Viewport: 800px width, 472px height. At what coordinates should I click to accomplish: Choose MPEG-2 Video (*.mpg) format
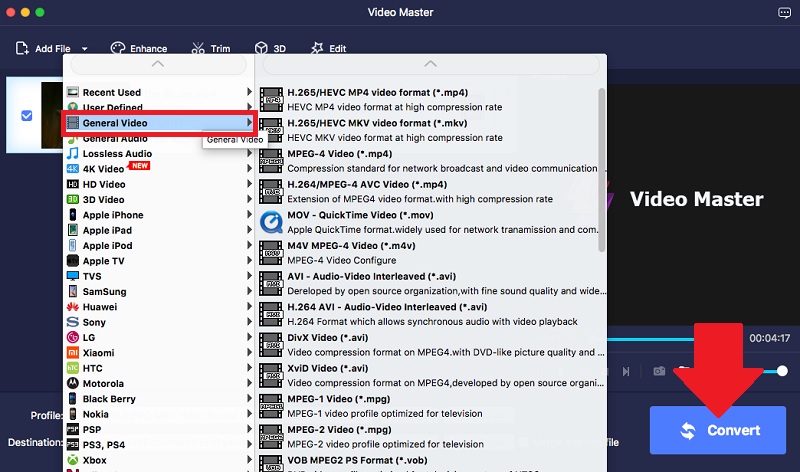click(x=432, y=436)
